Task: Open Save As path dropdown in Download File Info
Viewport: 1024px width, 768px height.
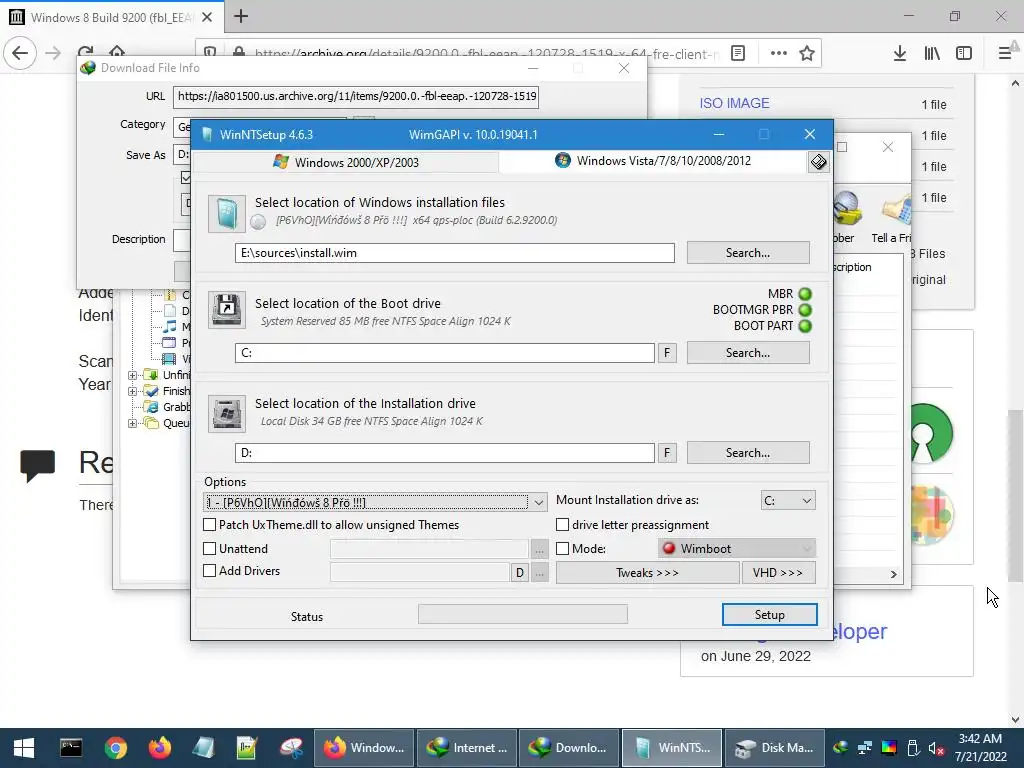Action: pos(183,155)
